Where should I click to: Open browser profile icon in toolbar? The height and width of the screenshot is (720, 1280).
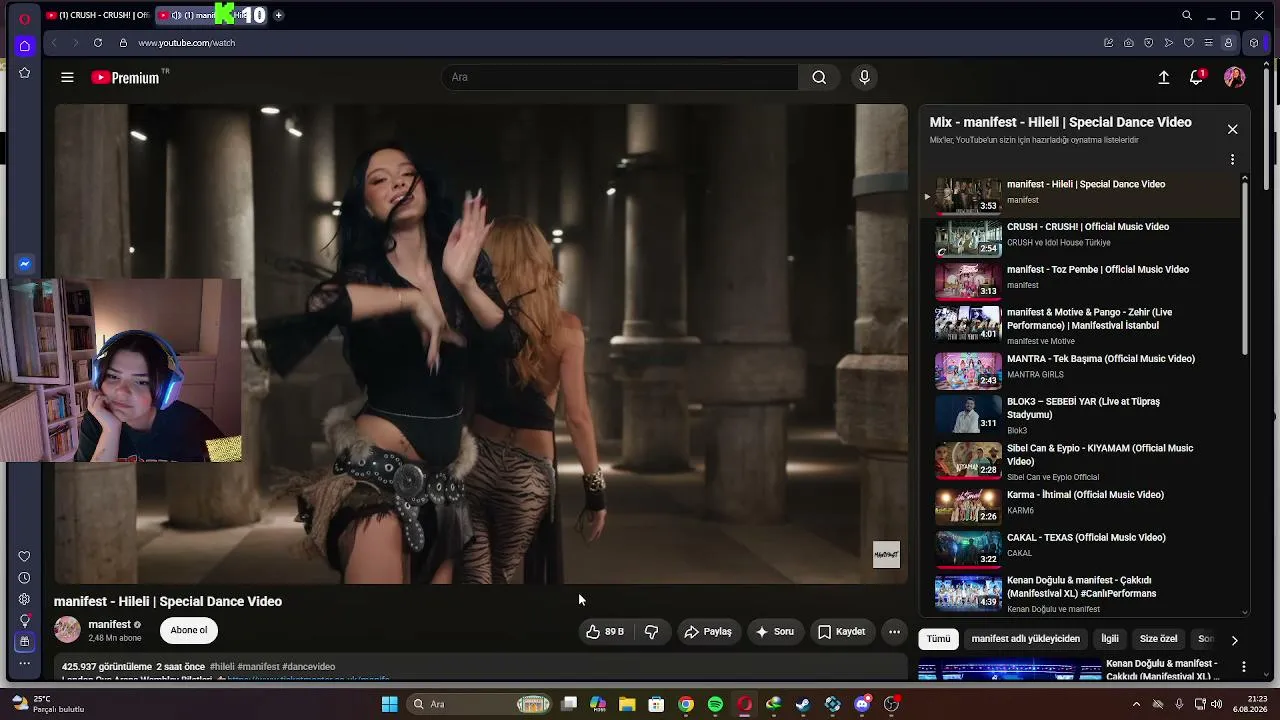click(x=1229, y=43)
